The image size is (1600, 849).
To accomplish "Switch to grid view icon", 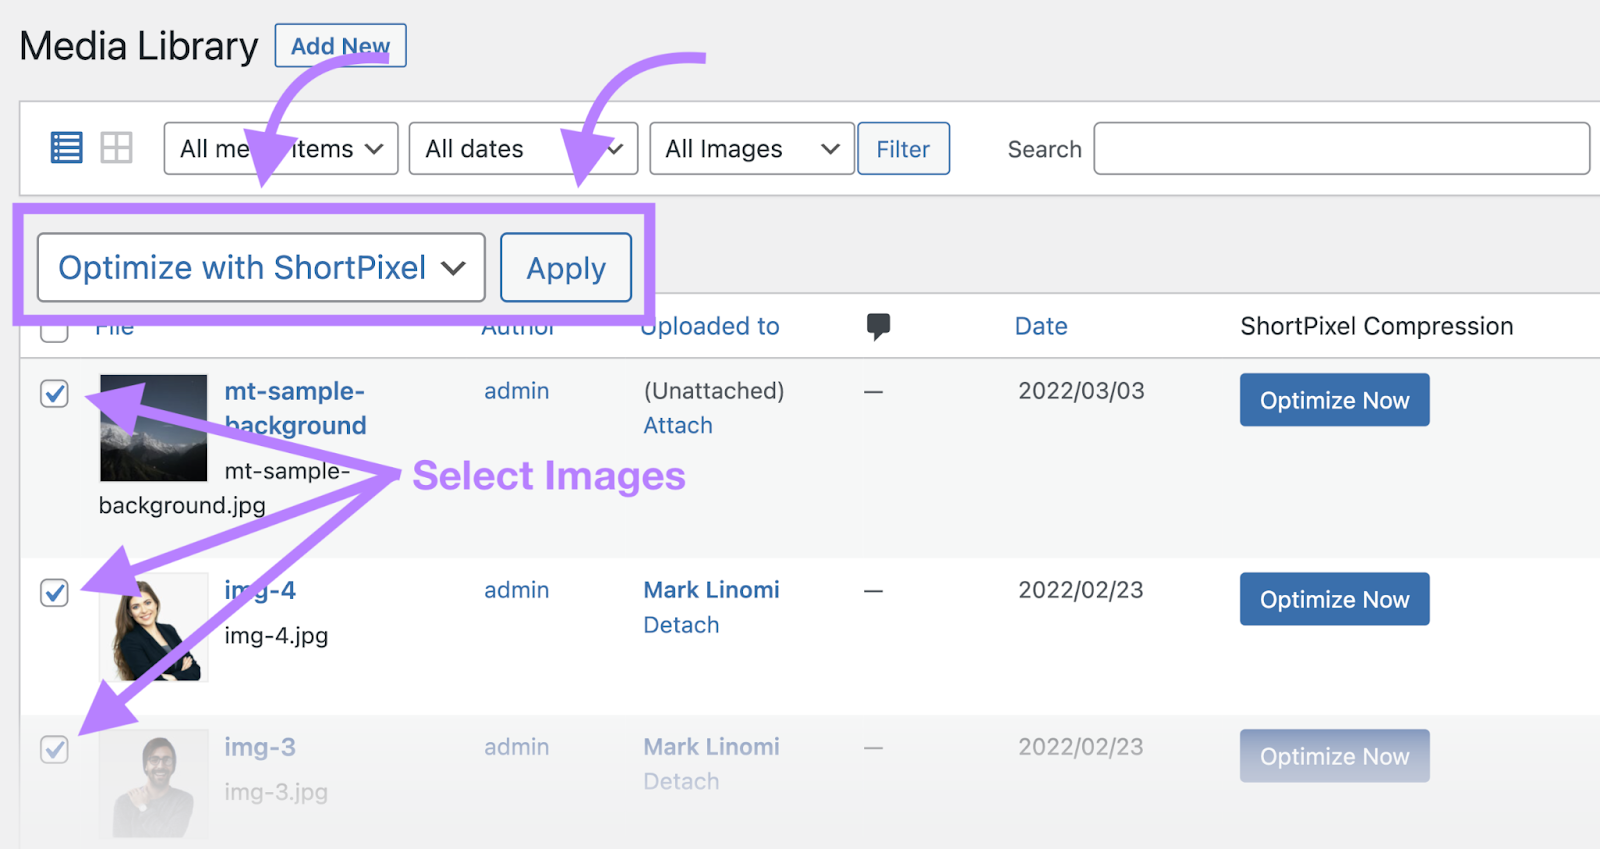I will [x=116, y=148].
